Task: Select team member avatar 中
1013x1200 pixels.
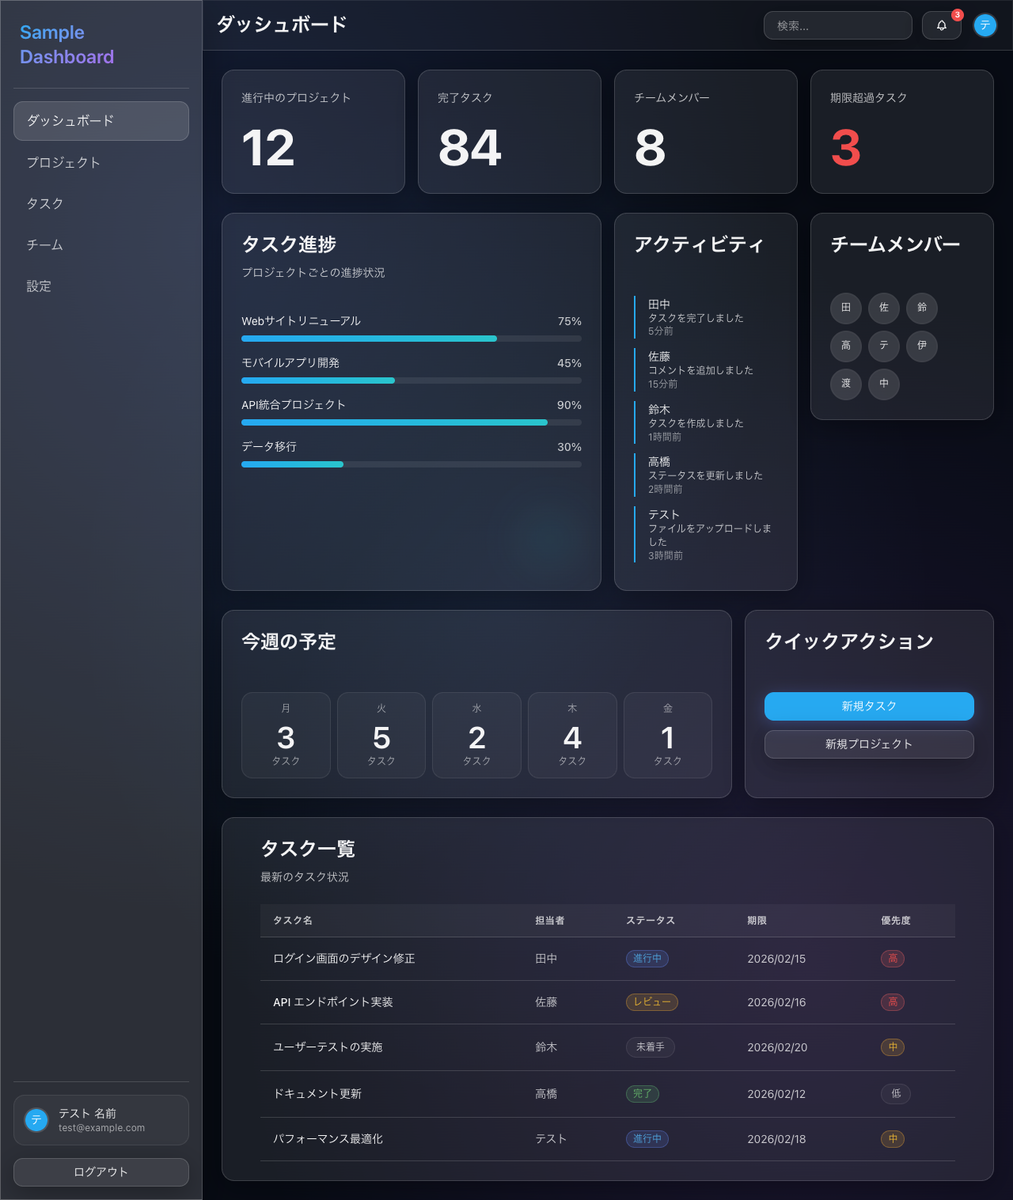Action: click(x=884, y=384)
